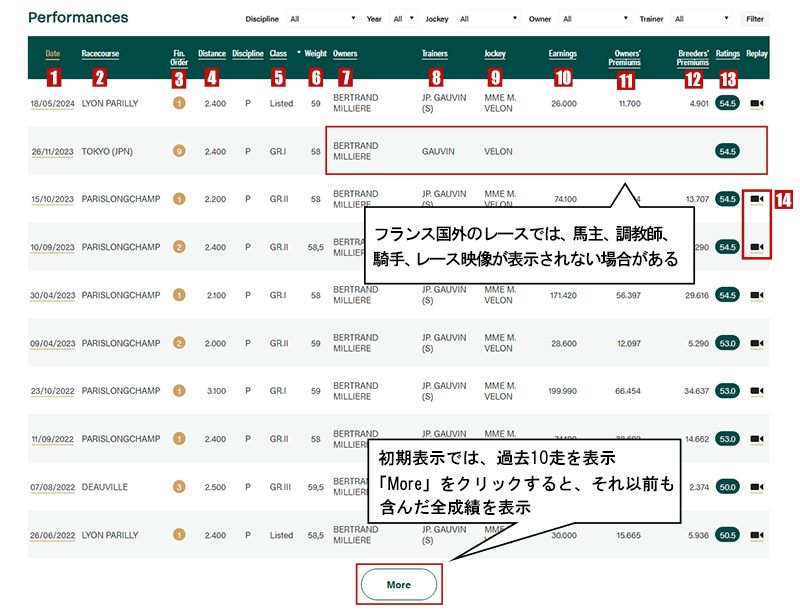Play replay video for 26/06/2022 Lyon Parilly race
800x611 pixels.
(x=757, y=535)
